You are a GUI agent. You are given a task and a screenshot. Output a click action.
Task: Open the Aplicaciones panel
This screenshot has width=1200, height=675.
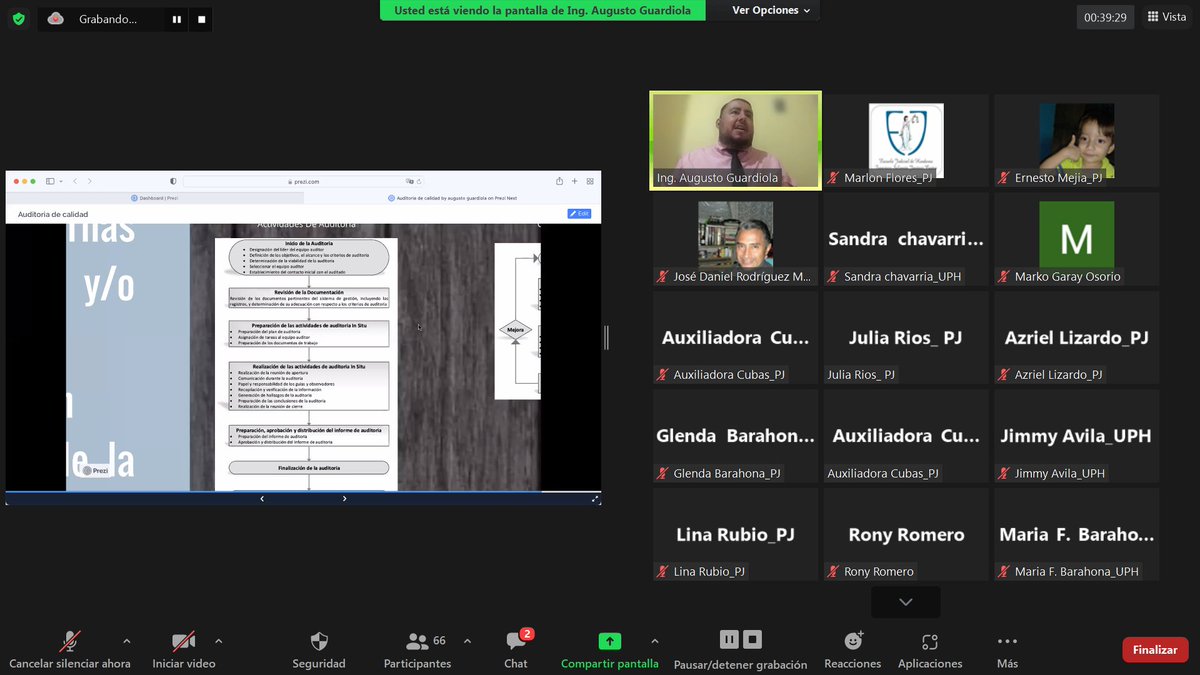click(x=930, y=651)
